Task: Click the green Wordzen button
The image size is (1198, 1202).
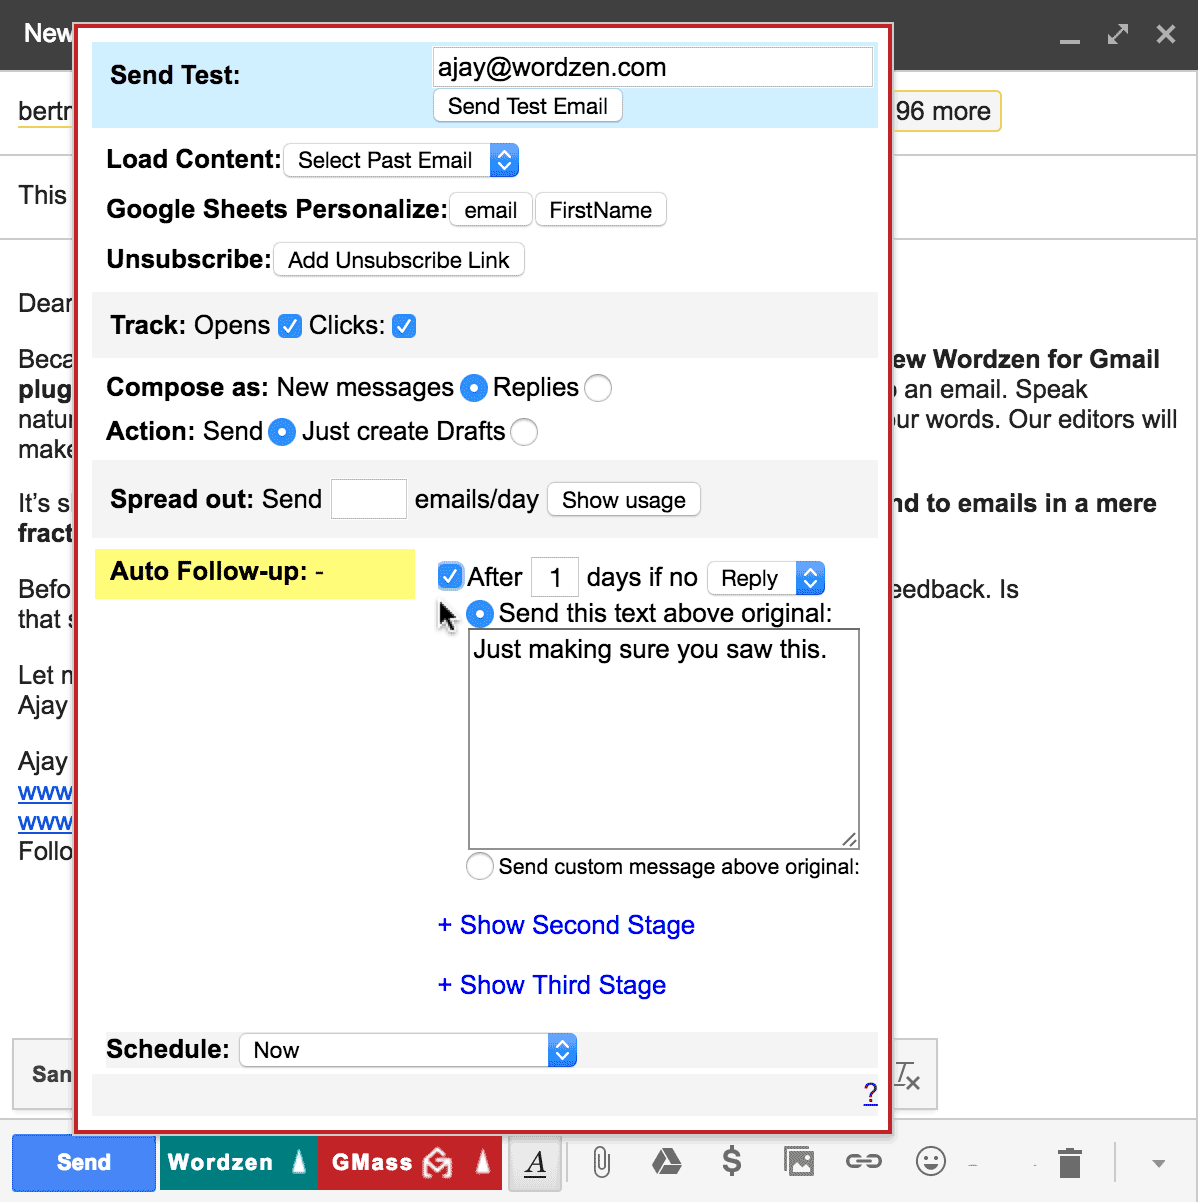Action: pos(221,1162)
